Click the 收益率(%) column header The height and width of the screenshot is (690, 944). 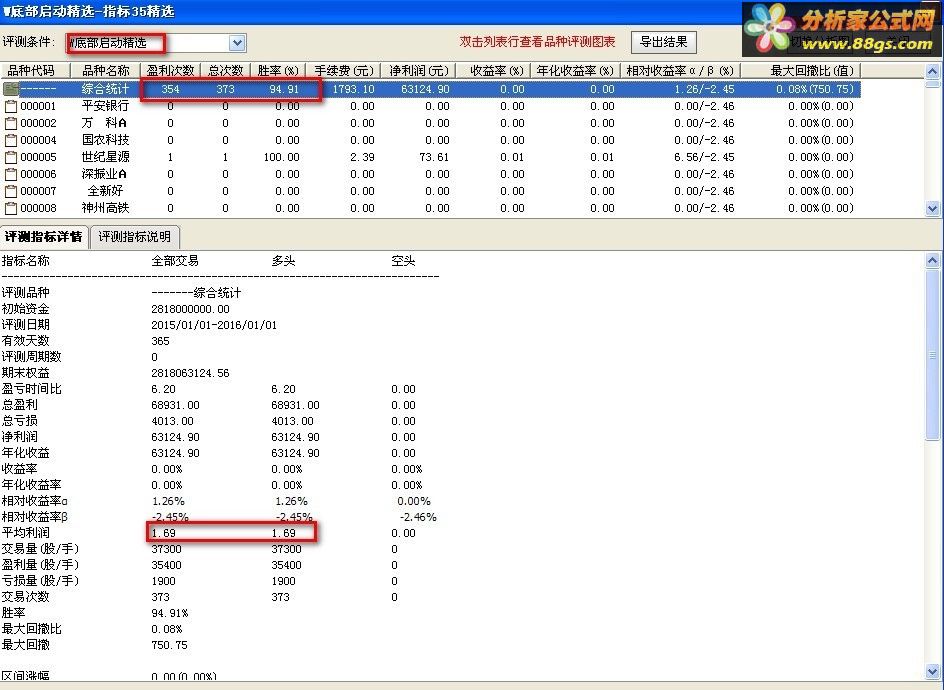[494, 70]
